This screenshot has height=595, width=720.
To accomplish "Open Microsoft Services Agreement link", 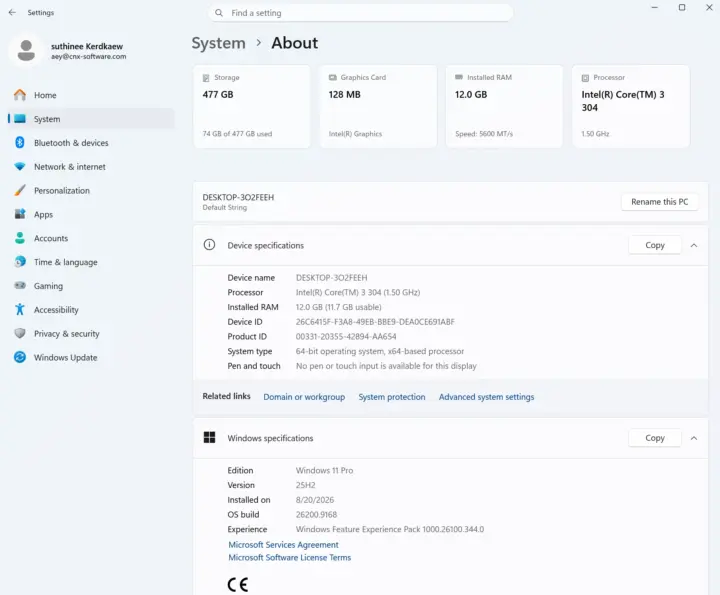I will coord(283,544).
